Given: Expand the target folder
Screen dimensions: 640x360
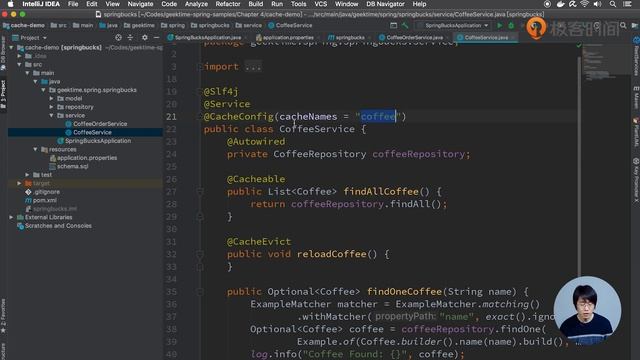Looking at the screenshot, I should tap(19, 183).
